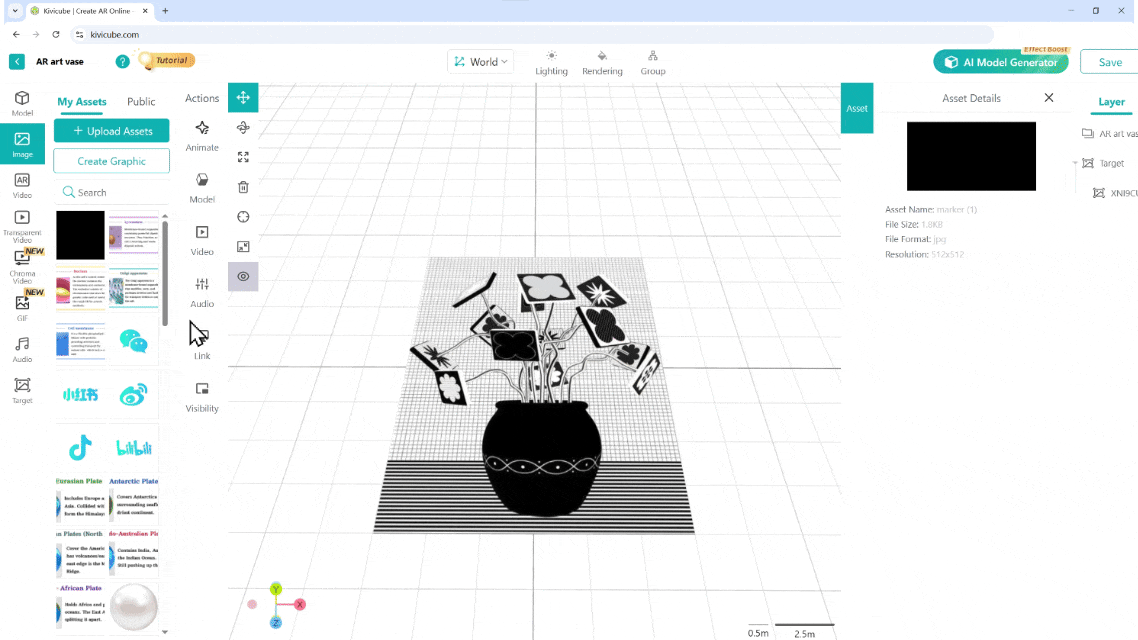Select the Chroma Video asset category
The width and height of the screenshot is (1138, 640).
[x=22, y=264]
